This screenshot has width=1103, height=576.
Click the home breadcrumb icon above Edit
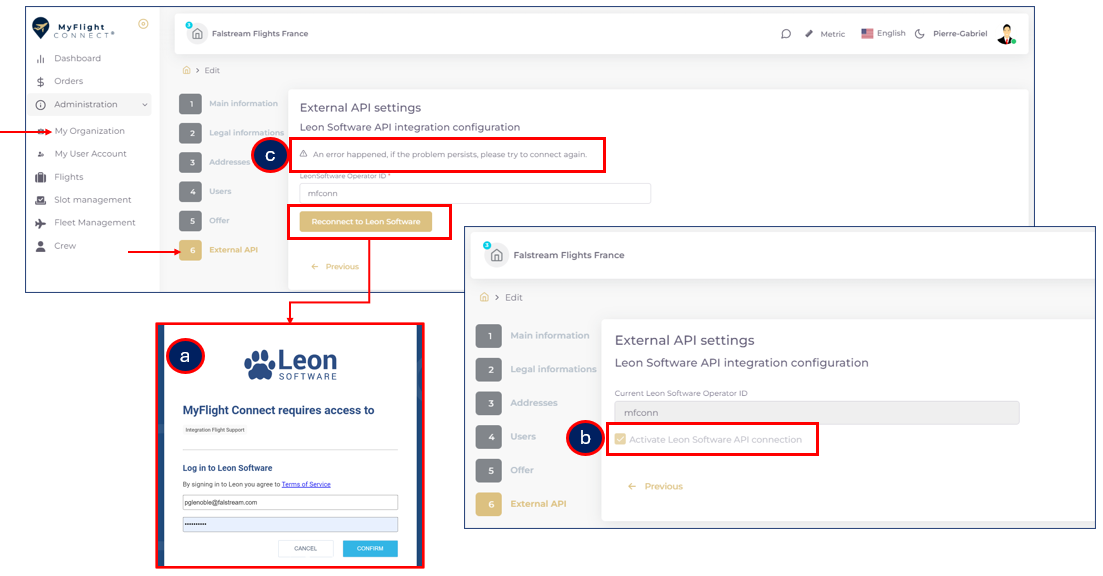coord(186,71)
